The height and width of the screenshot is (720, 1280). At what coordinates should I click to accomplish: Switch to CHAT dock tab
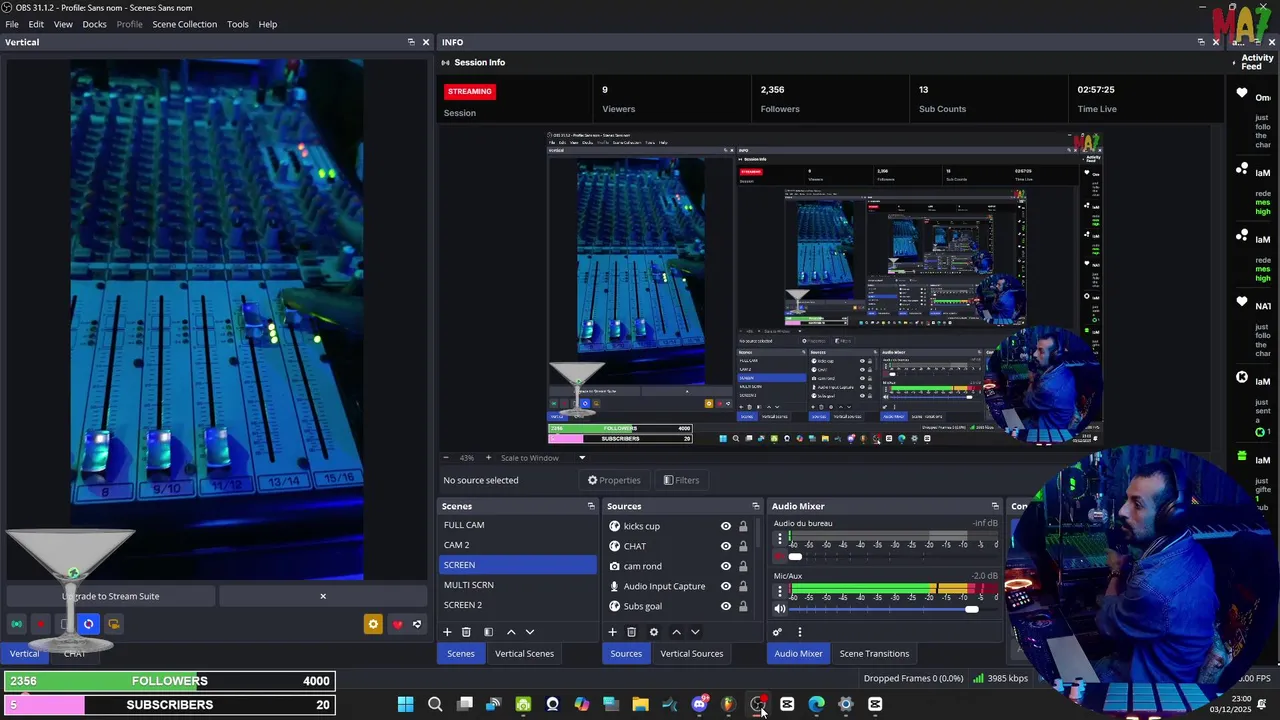coord(74,654)
